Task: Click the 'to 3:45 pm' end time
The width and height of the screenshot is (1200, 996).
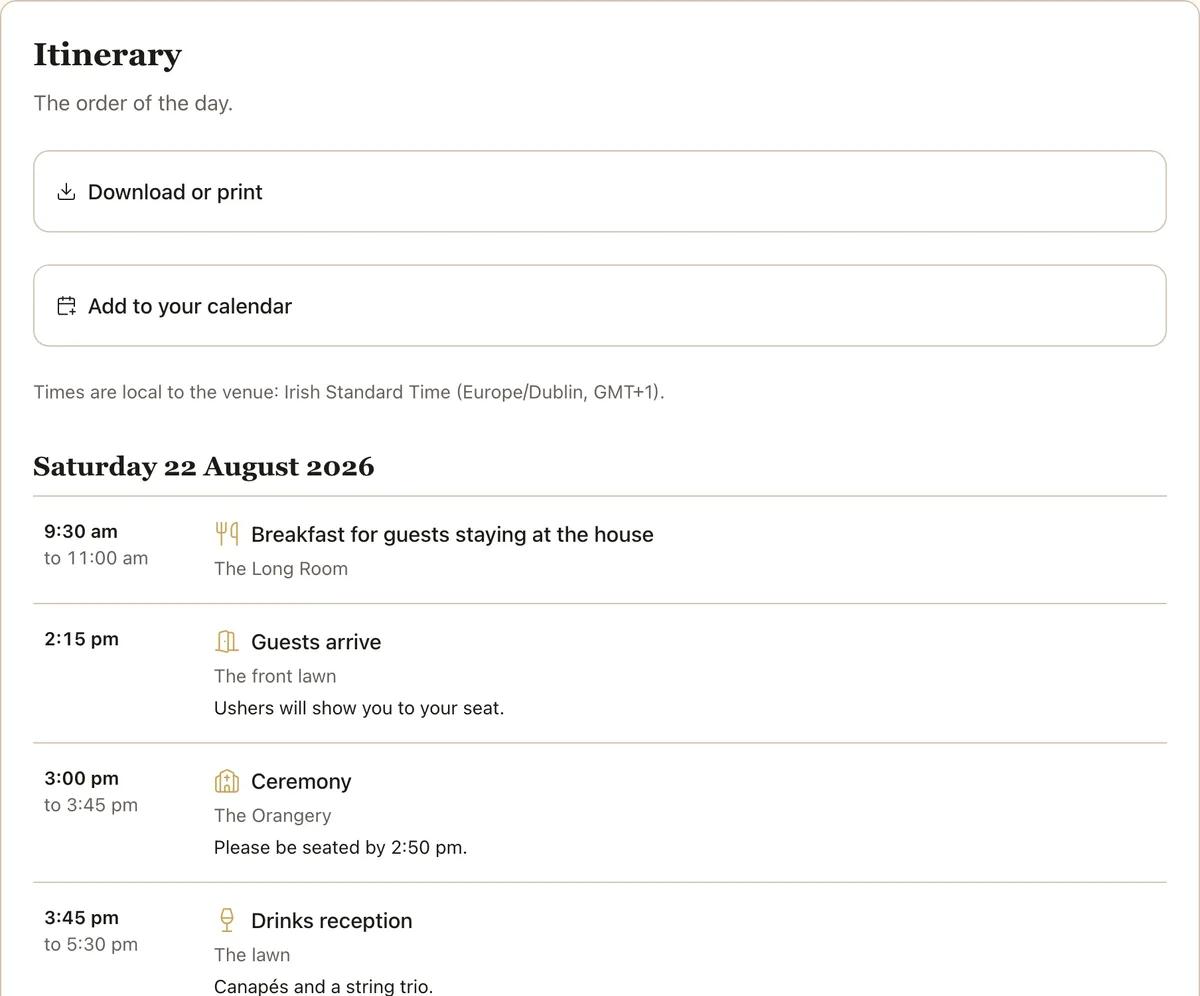Action: (91, 805)
